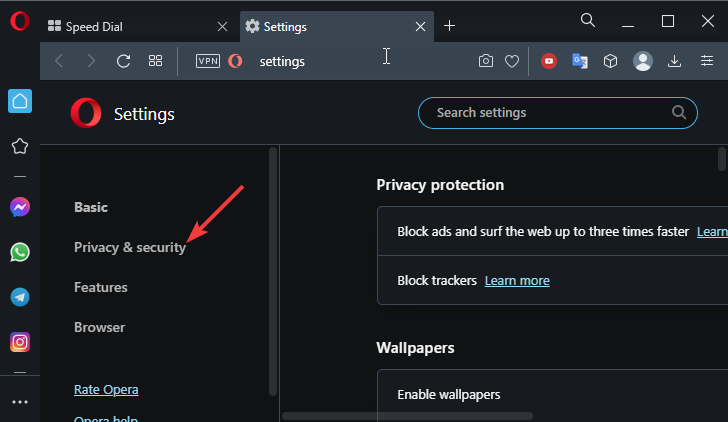The height and width of the screenshot is (422, 728).
Task: Toggle the VPN badge in address bar
Action: point(208,61)
